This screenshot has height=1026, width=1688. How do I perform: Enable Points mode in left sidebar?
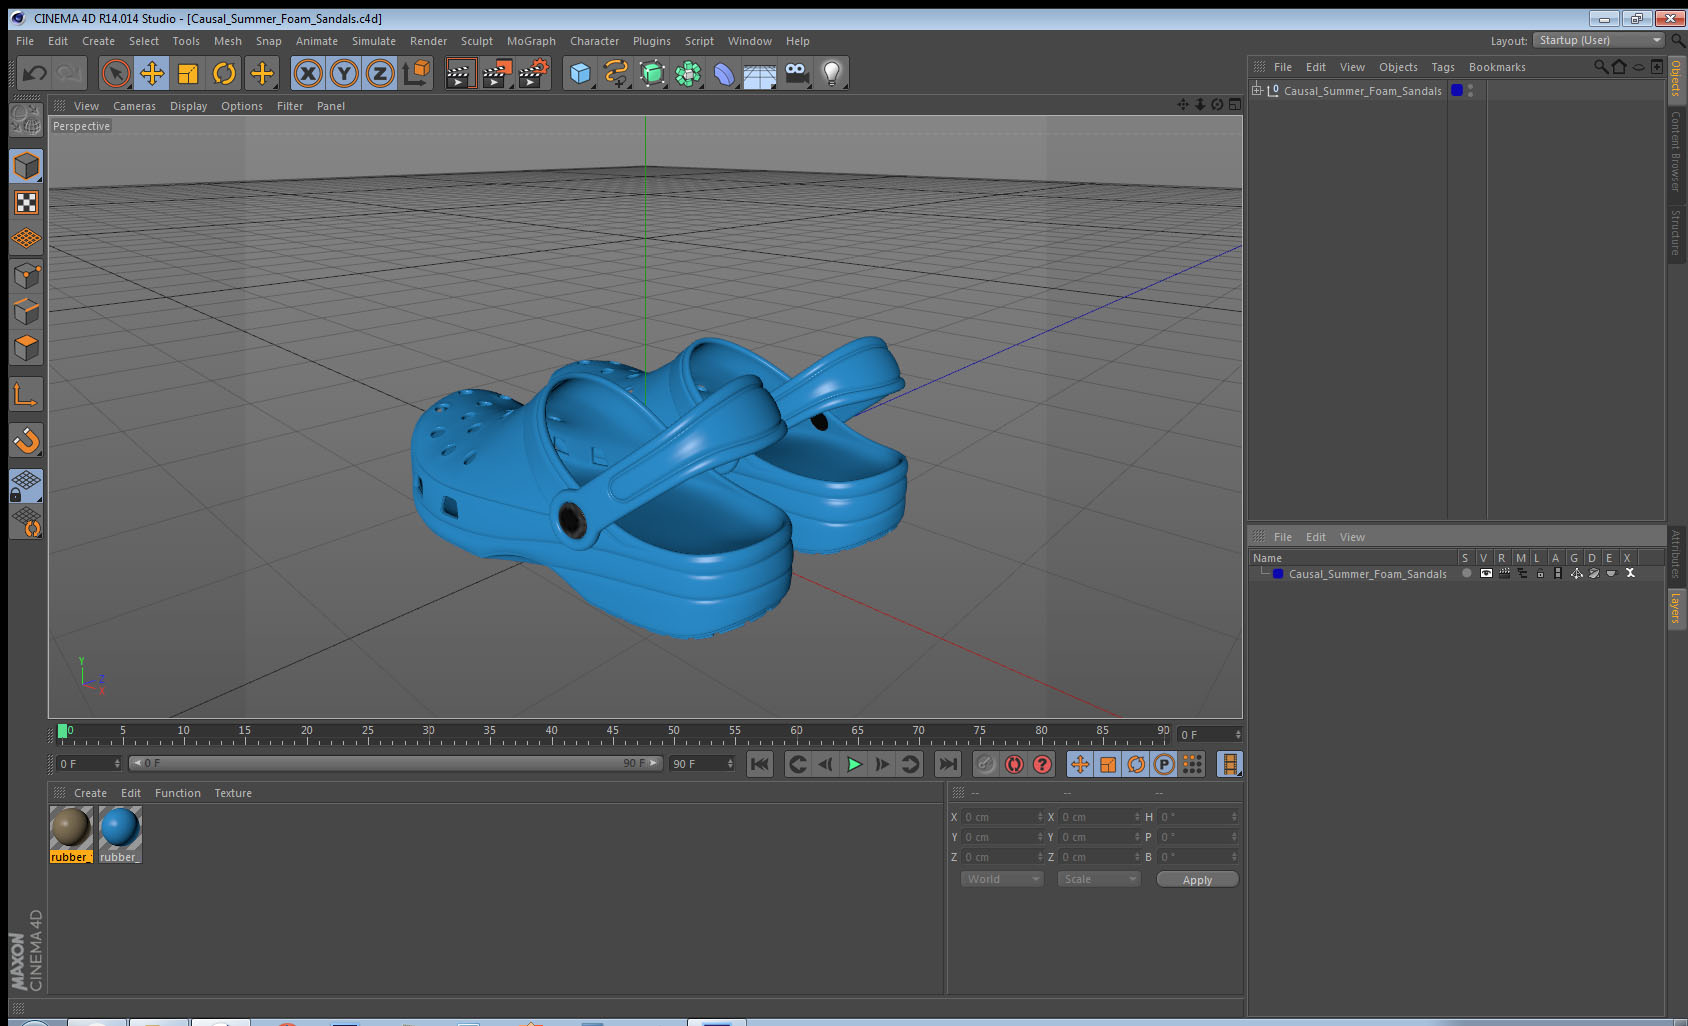(26, 276)
